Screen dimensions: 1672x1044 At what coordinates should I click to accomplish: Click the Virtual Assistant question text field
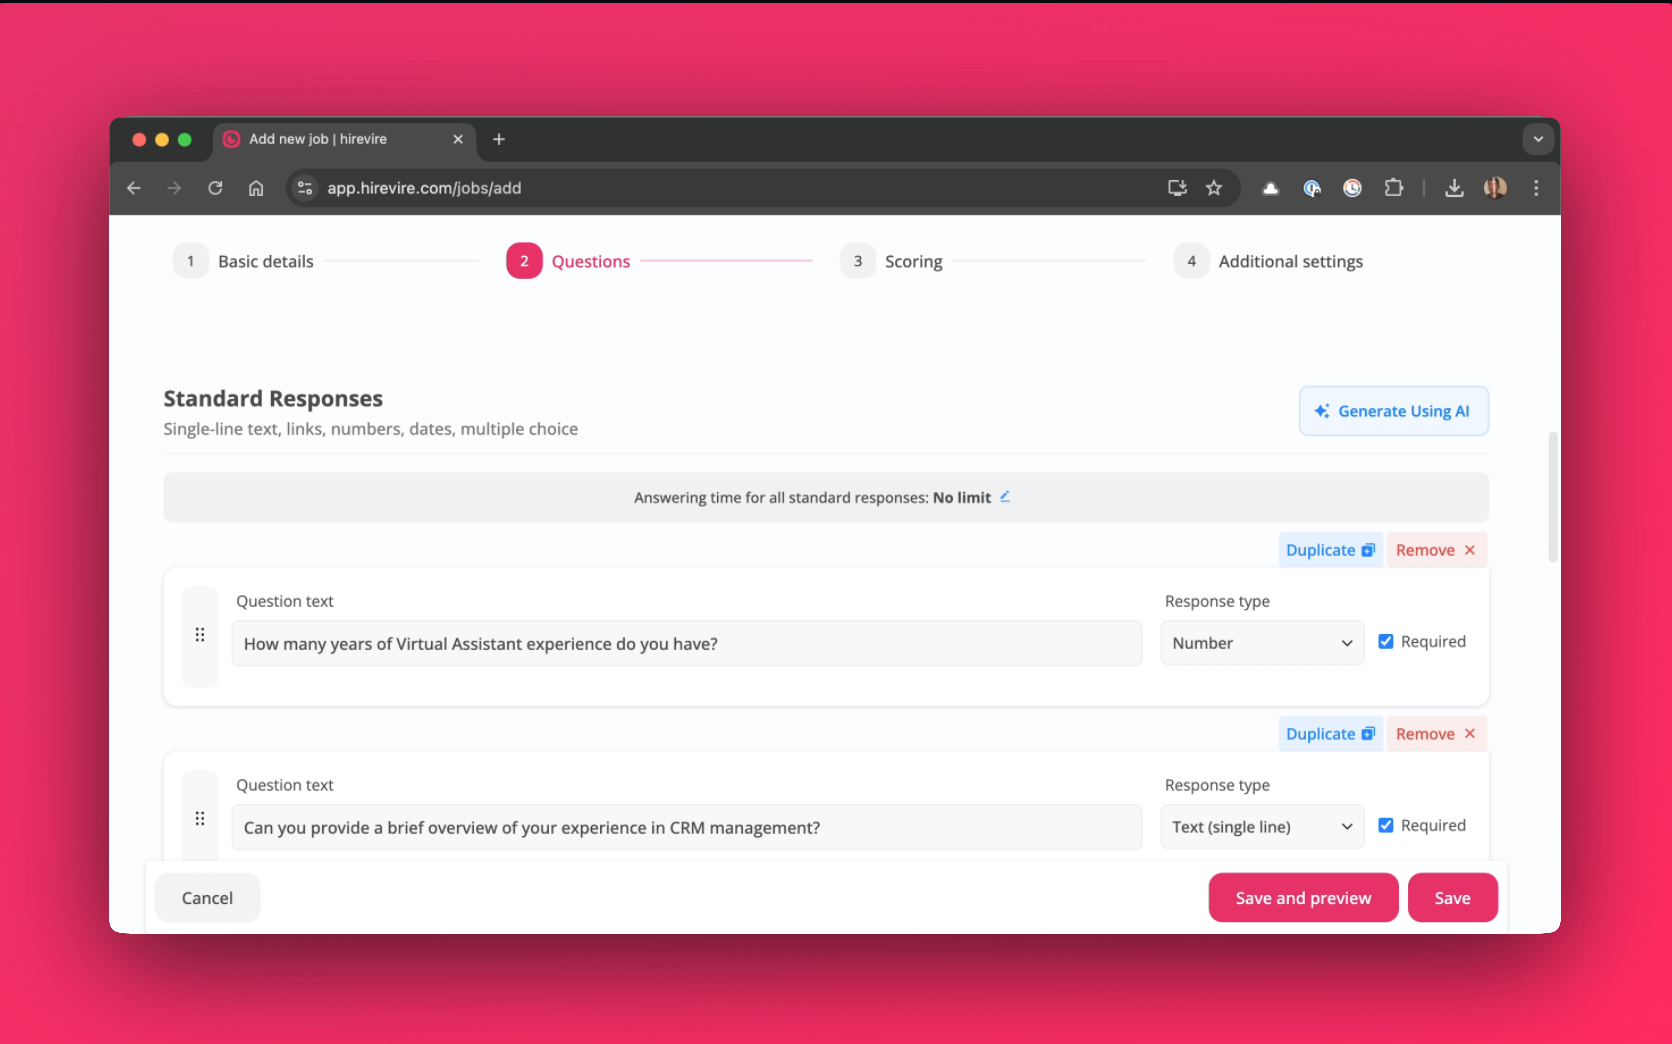coord(686,644)
